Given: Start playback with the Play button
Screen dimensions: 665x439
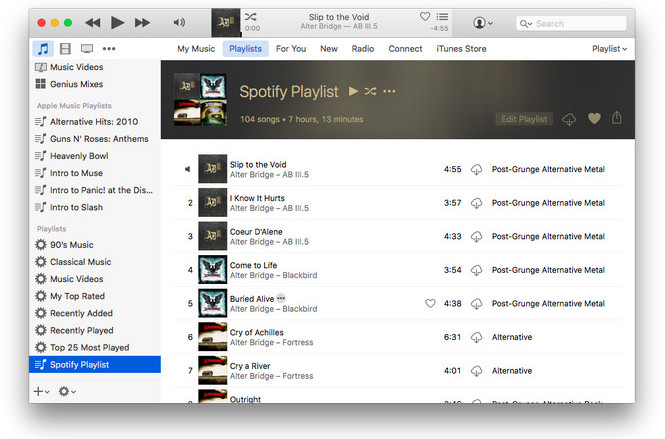Looking at the screenshot, I should click(x=117, y=22).
